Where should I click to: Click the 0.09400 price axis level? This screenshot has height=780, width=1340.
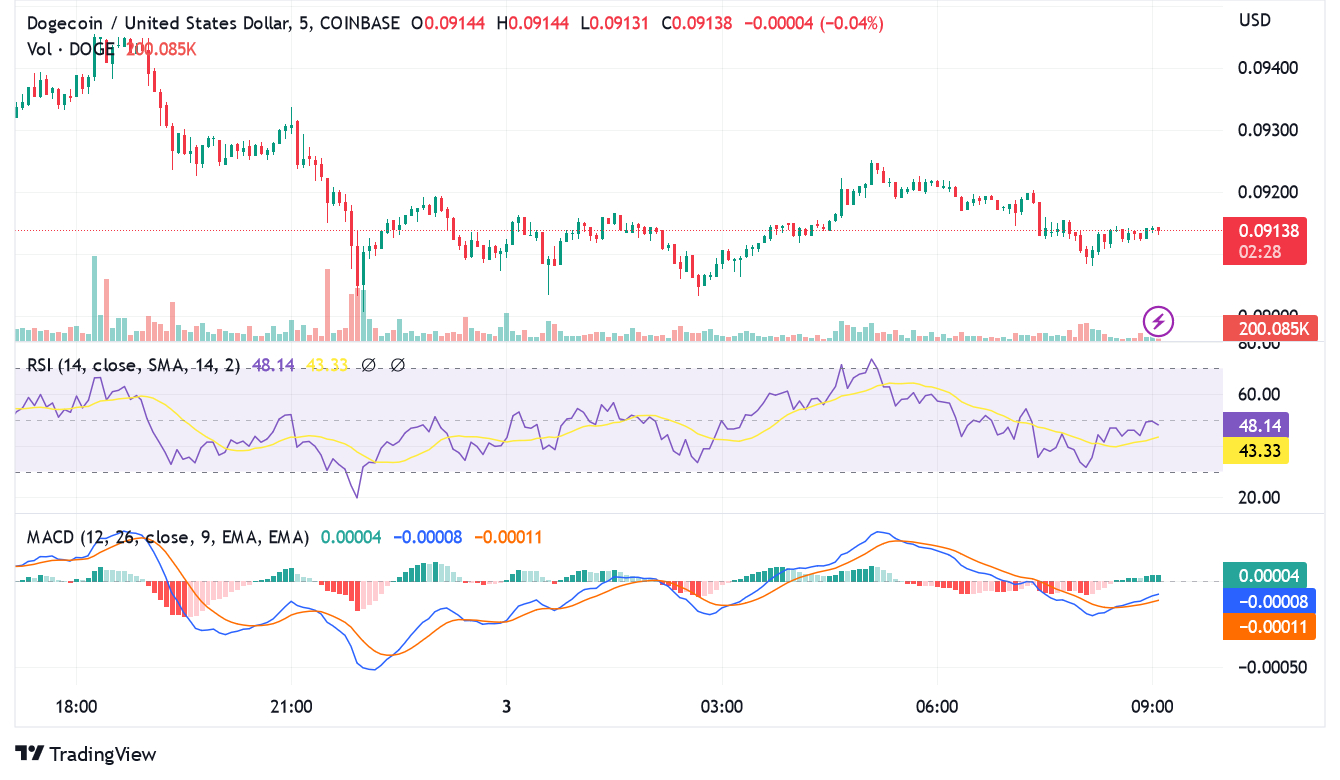click(1268, 68)
